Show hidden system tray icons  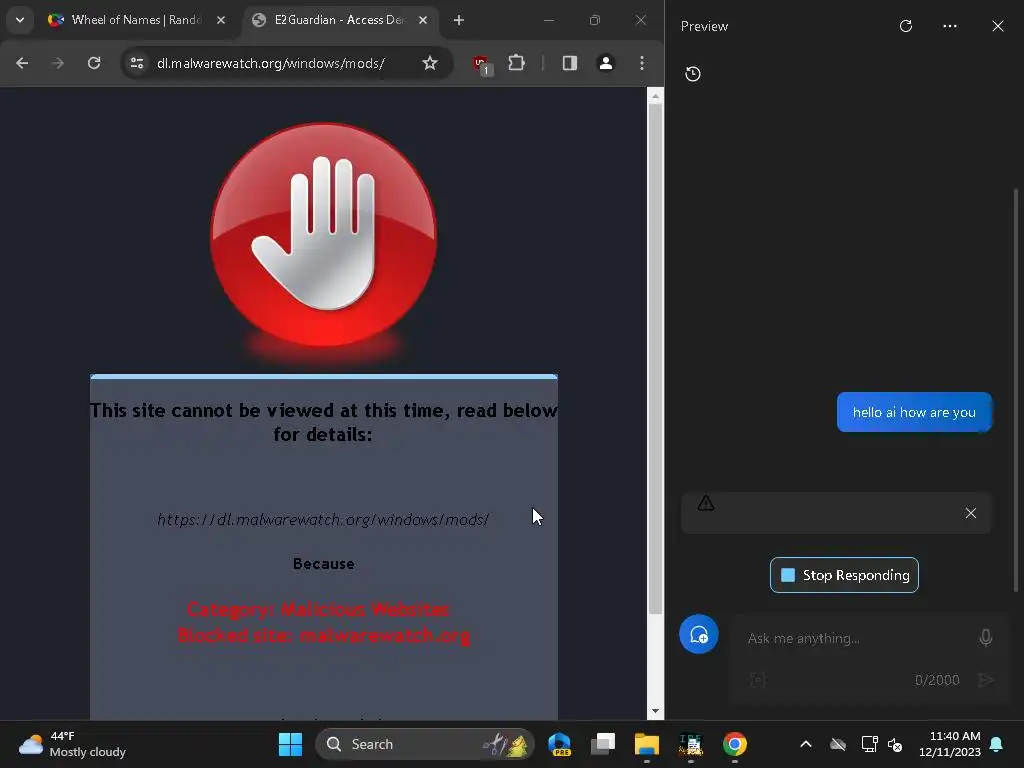click(x=806, y=744)
